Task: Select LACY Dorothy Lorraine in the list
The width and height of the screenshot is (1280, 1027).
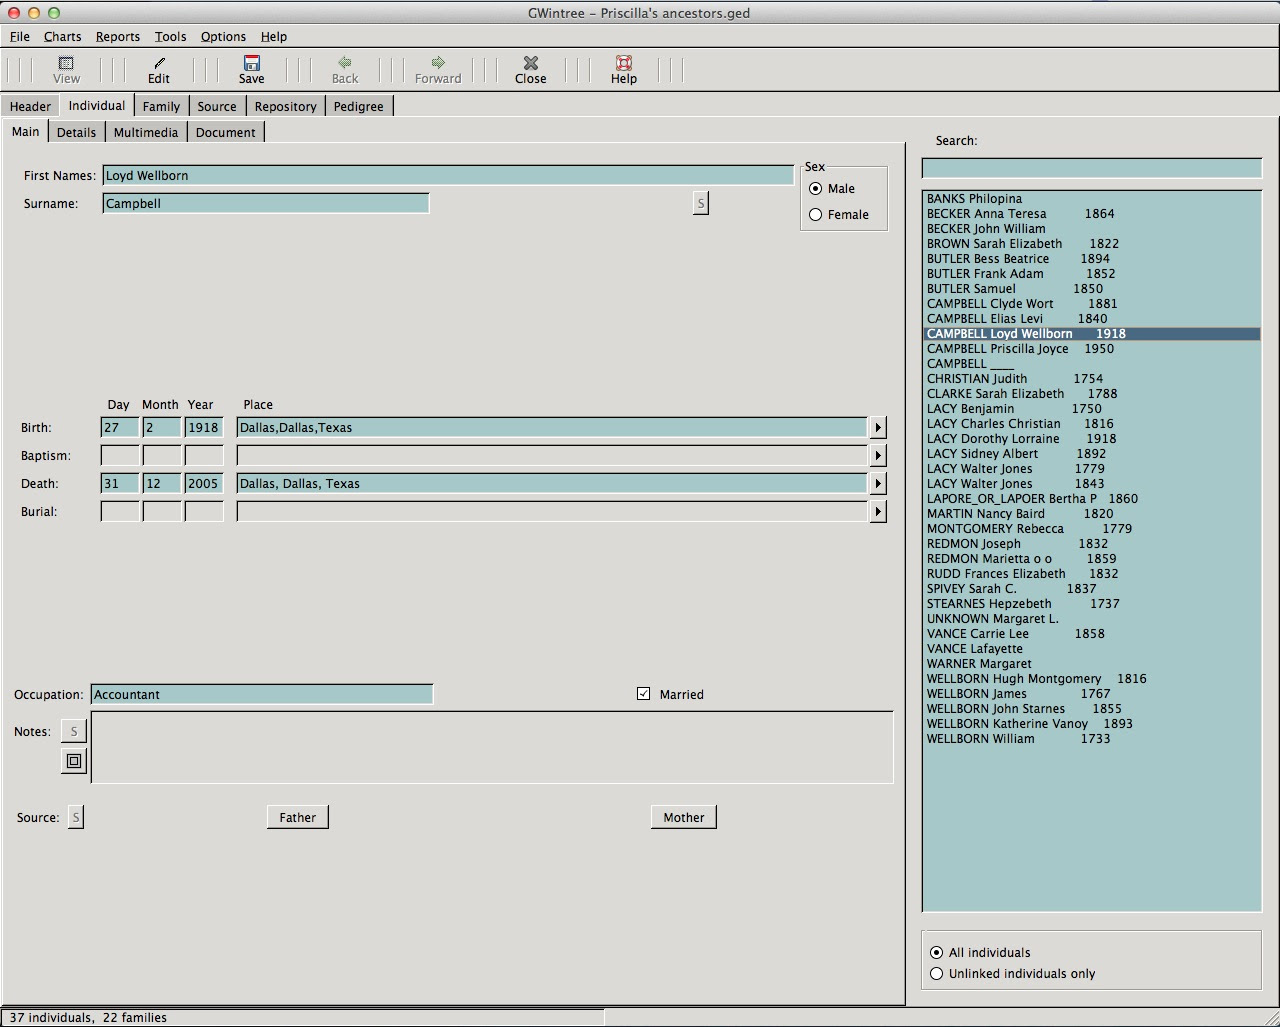Action: pos(993,439)
